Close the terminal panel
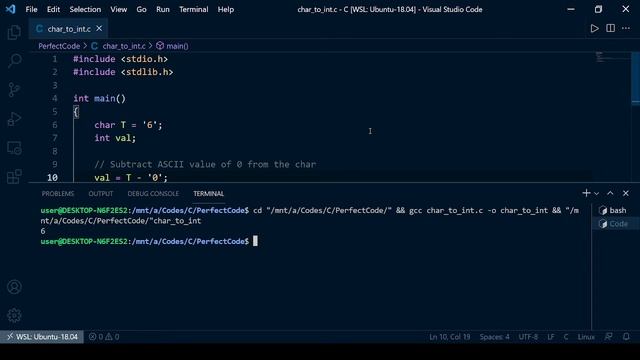640x360 pixels. [x=626, y=193]
